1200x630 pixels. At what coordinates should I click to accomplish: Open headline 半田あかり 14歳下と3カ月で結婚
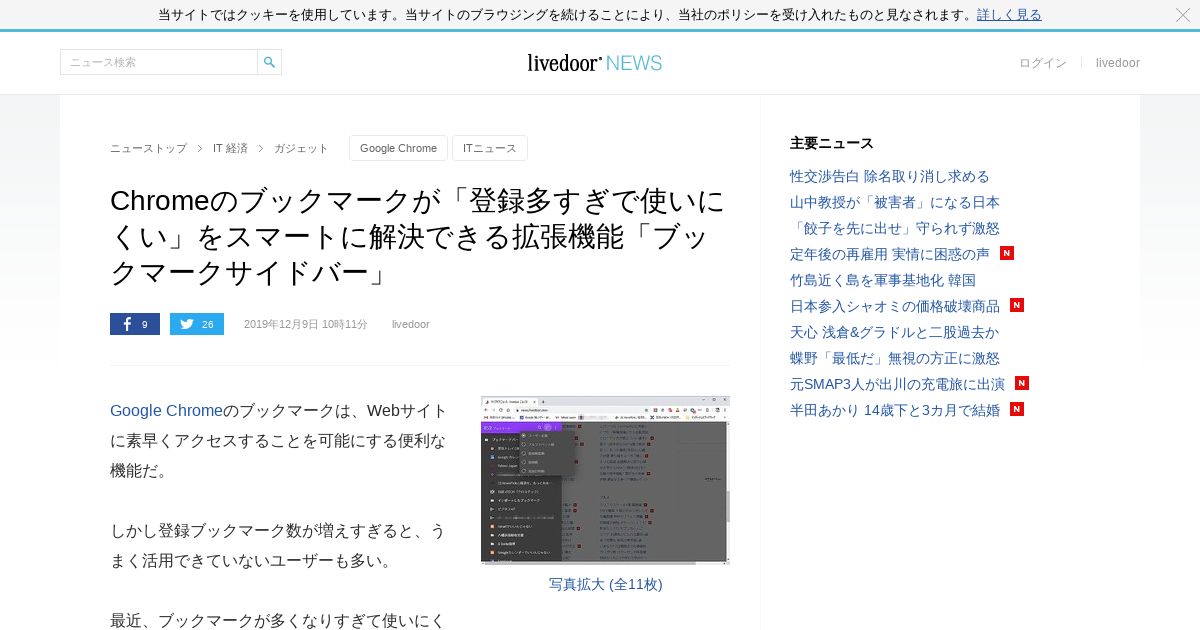tap(895, 410)
